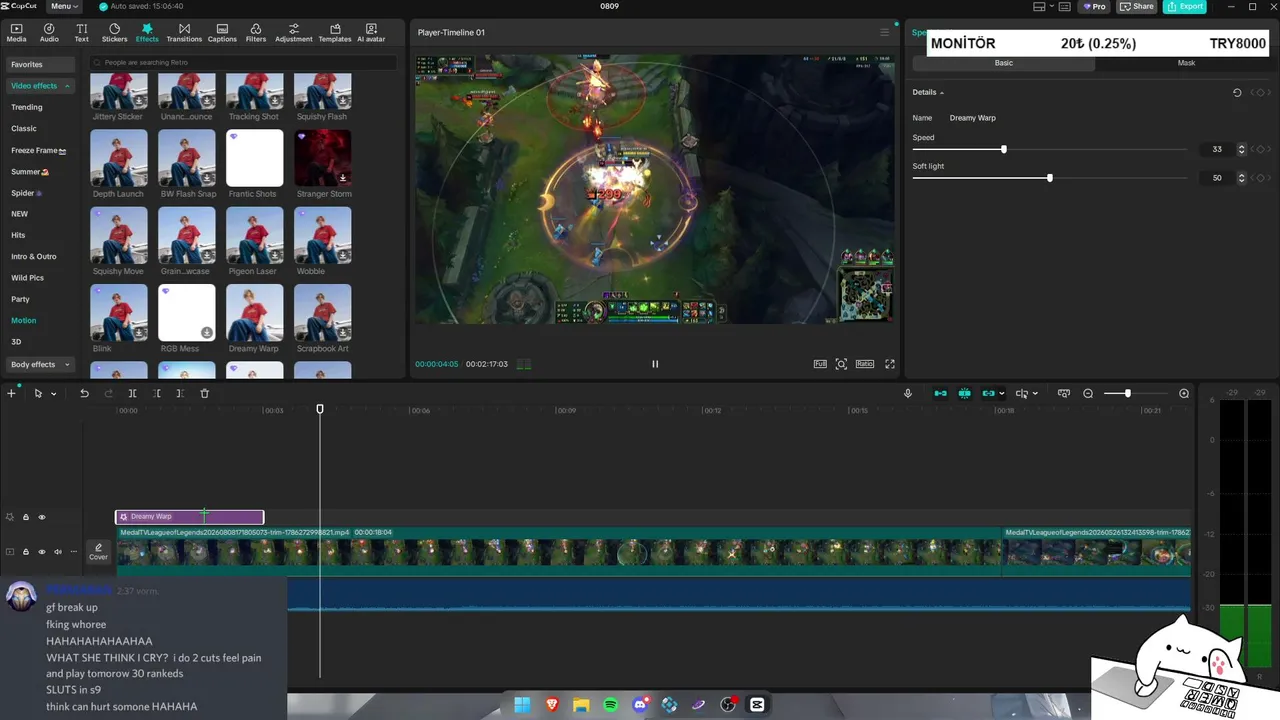This screenshot has width=1280, height=720.
Task: Zoom in the timeline with plus icon
Action: coord(1184,393)
